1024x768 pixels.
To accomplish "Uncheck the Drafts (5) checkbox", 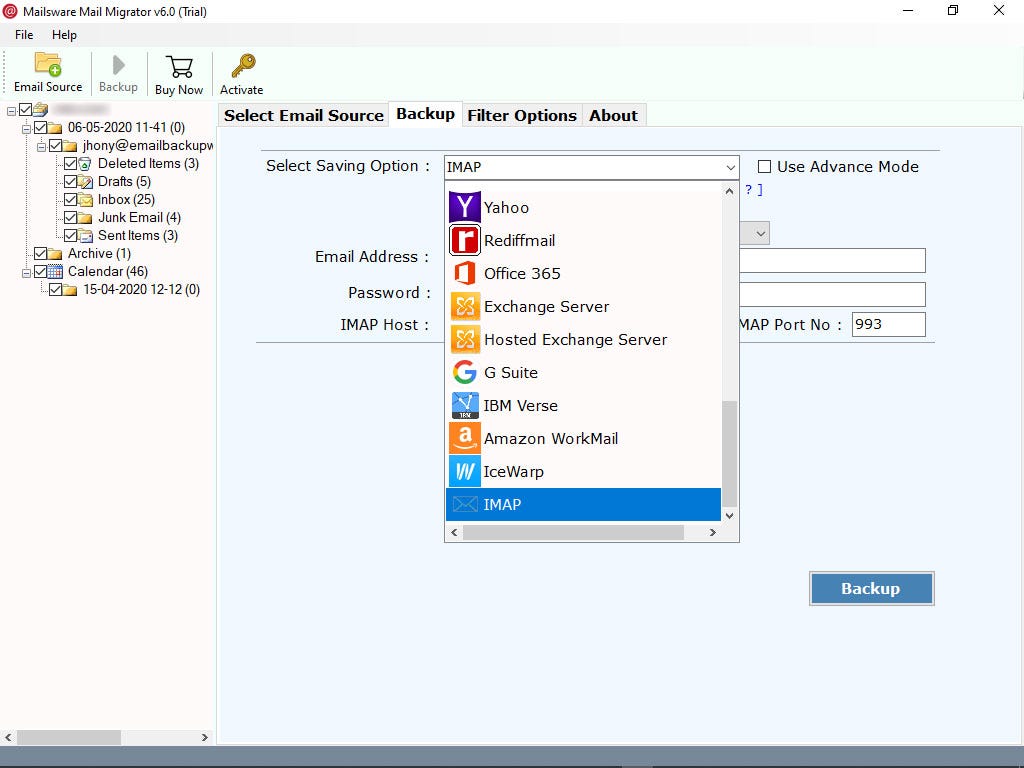I will point(71,182).
